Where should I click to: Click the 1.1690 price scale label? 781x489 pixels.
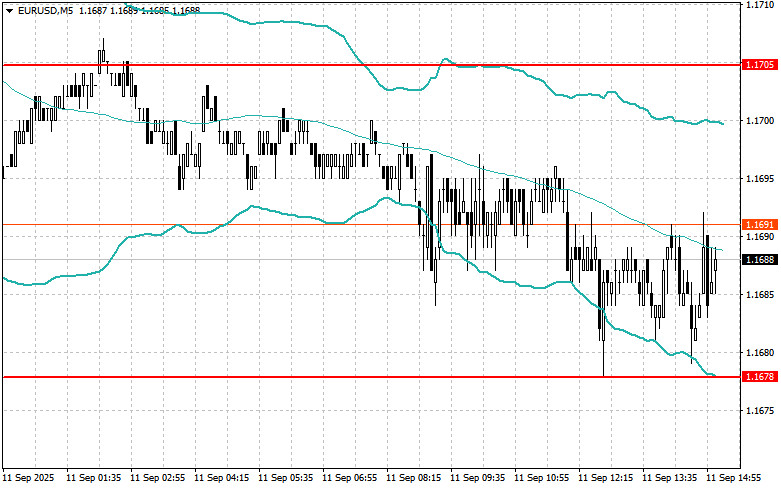click(760, 237)
